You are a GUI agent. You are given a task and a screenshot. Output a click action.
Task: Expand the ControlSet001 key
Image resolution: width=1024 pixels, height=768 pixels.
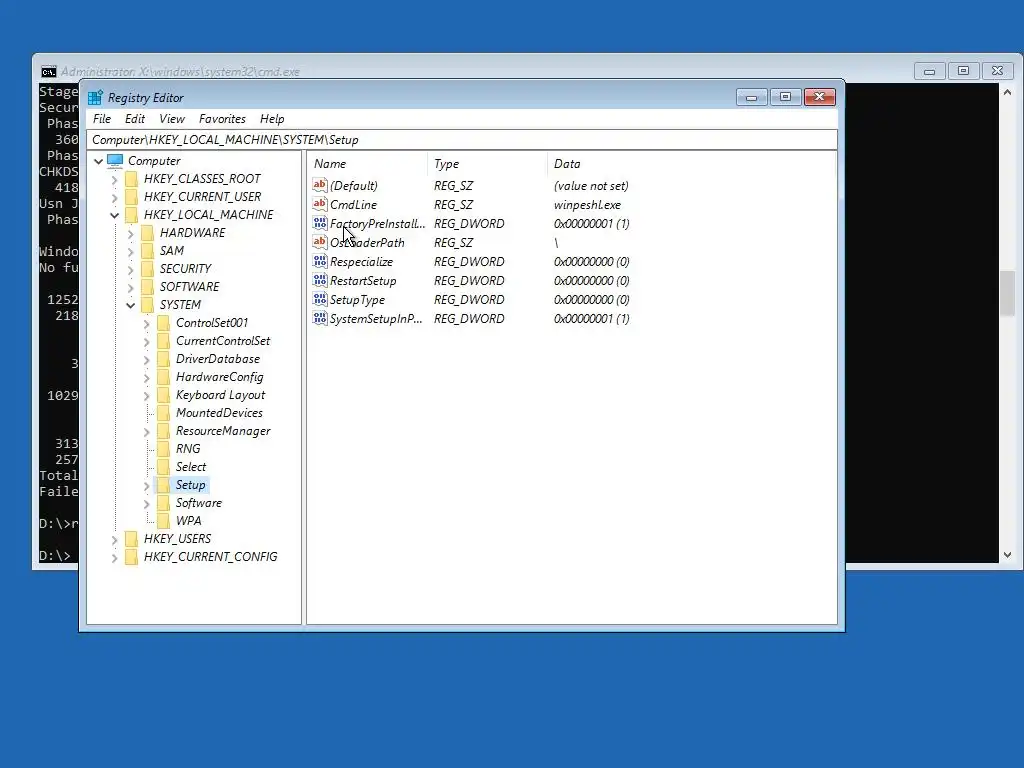[146, 323]
